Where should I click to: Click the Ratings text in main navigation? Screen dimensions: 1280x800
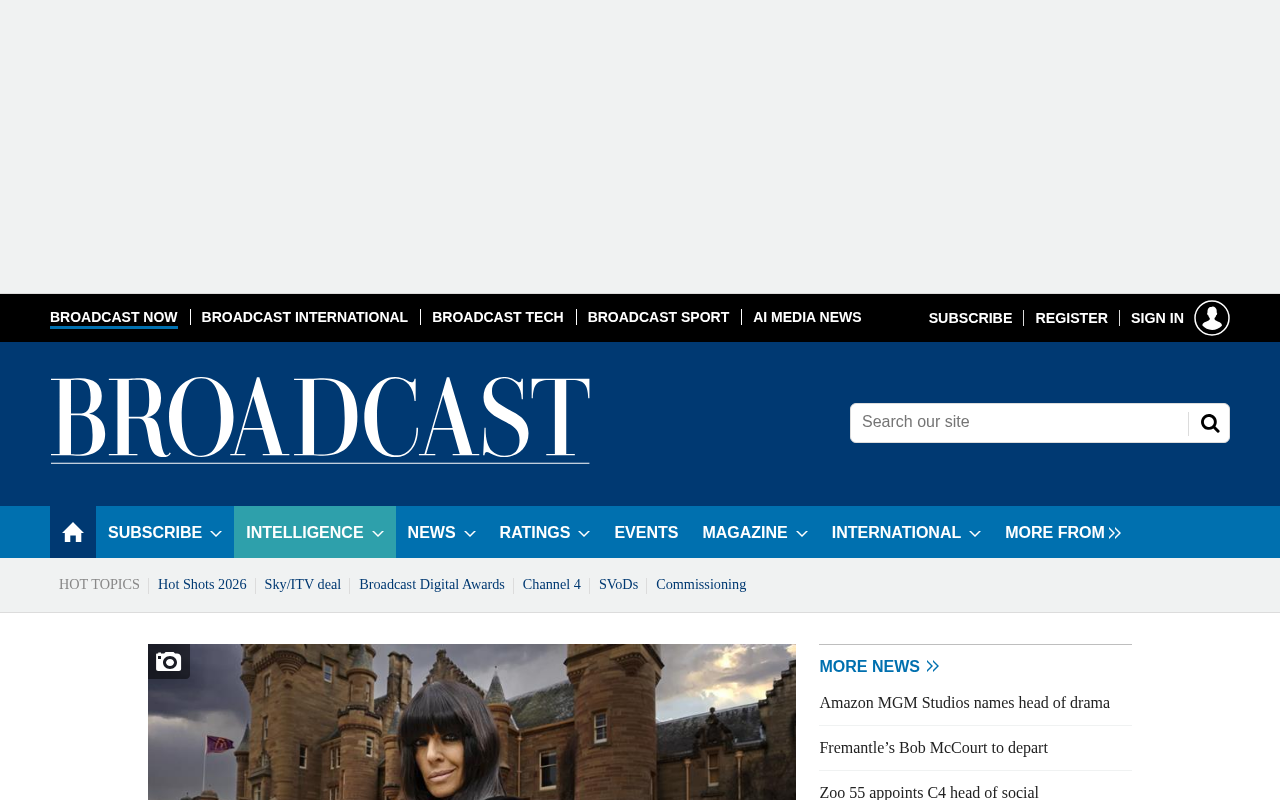tap(535, 533)
